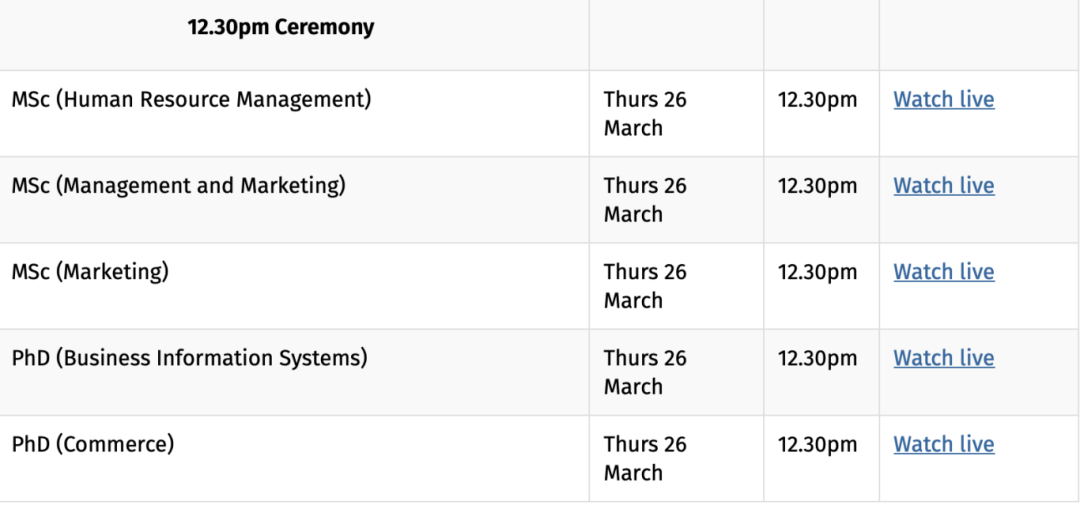
Task: Select MSc (Human Resource Management) program name
Action: point(191,100)
